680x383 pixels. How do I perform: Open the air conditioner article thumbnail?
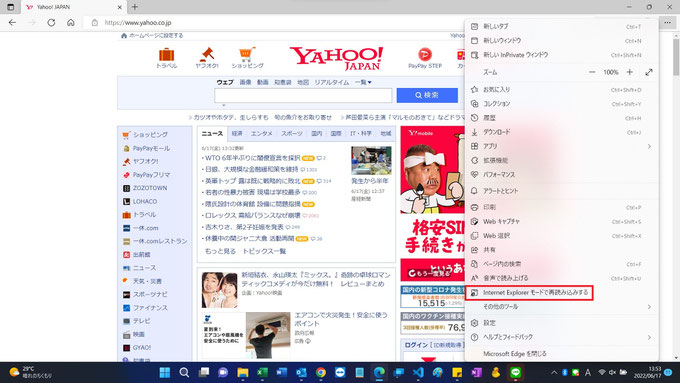pyautogui.click(x=268, y=335)
